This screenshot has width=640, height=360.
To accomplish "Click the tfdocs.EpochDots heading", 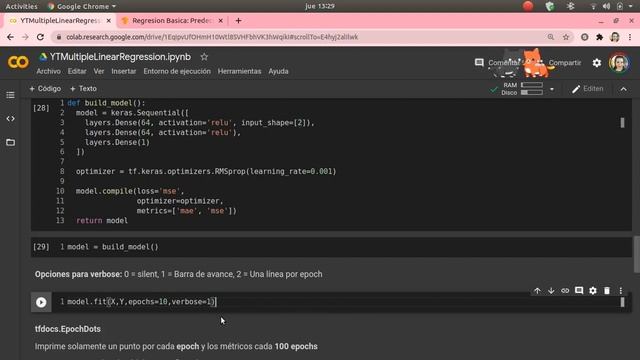I will pyautogui.click(x=68, y=329).
